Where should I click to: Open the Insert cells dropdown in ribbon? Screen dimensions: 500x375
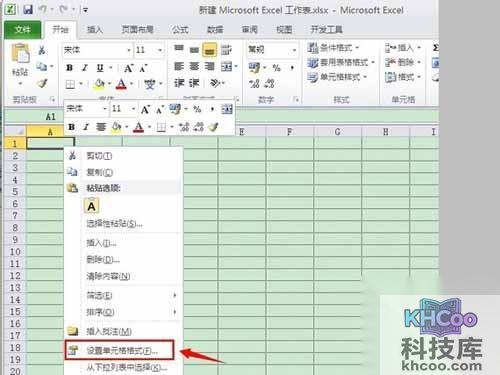point(402,48)
